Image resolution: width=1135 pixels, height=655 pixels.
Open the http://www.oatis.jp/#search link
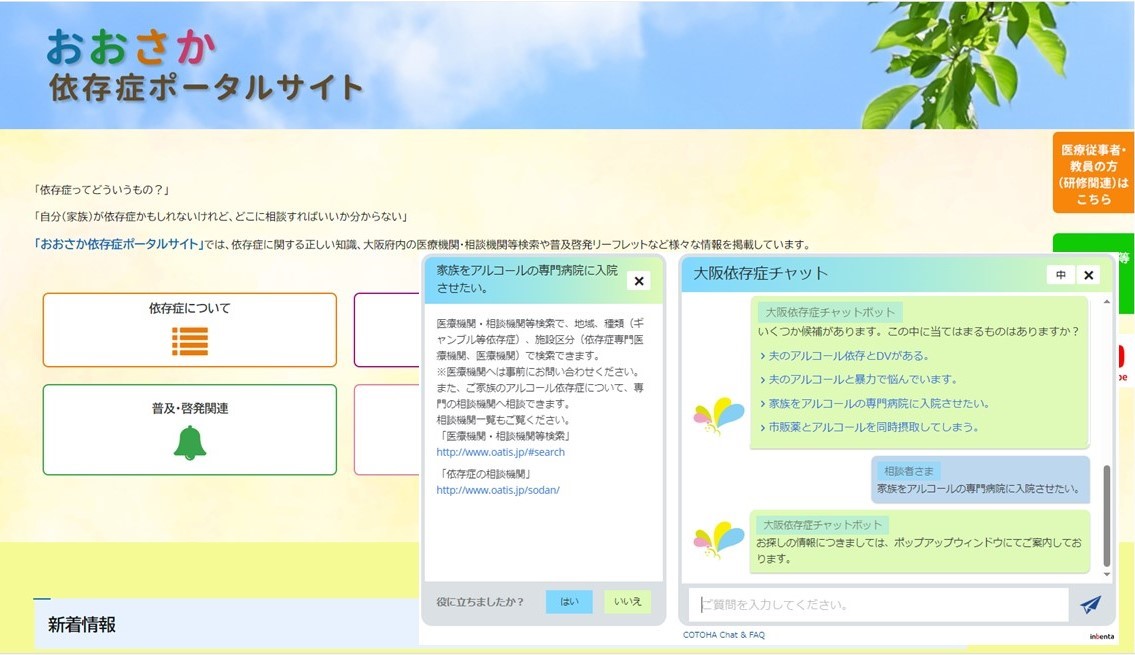tap(500, 452)
